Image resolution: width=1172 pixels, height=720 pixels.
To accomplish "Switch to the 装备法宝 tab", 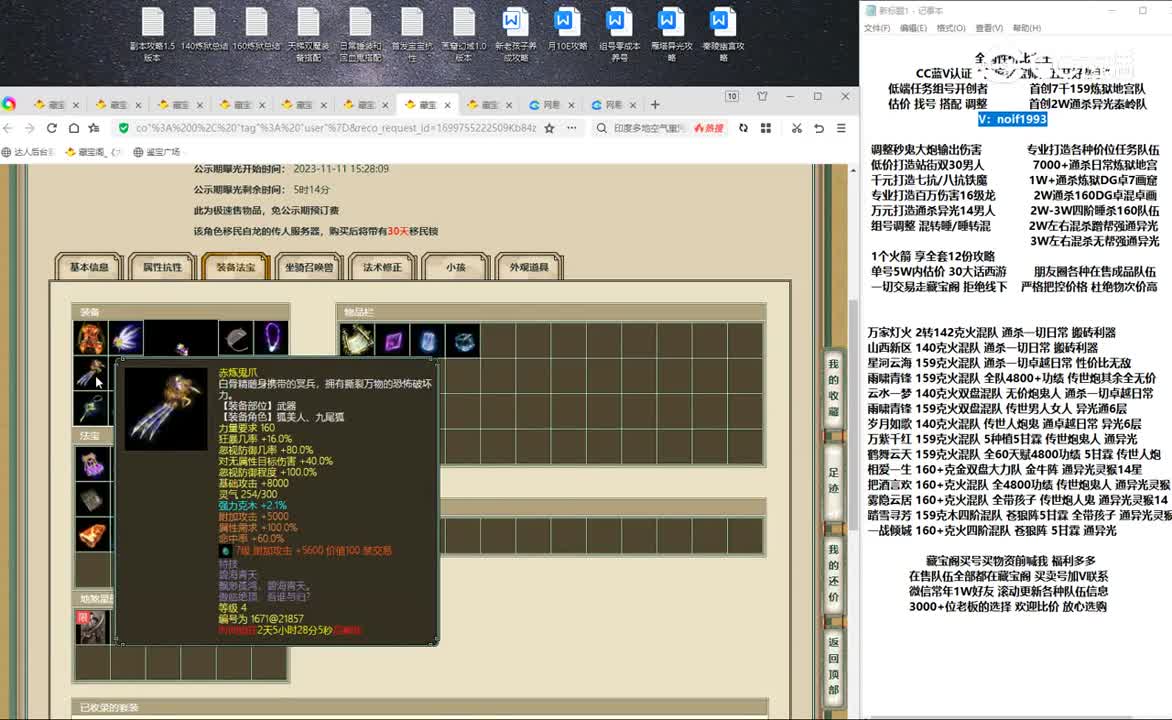I will tap(235, 267).
